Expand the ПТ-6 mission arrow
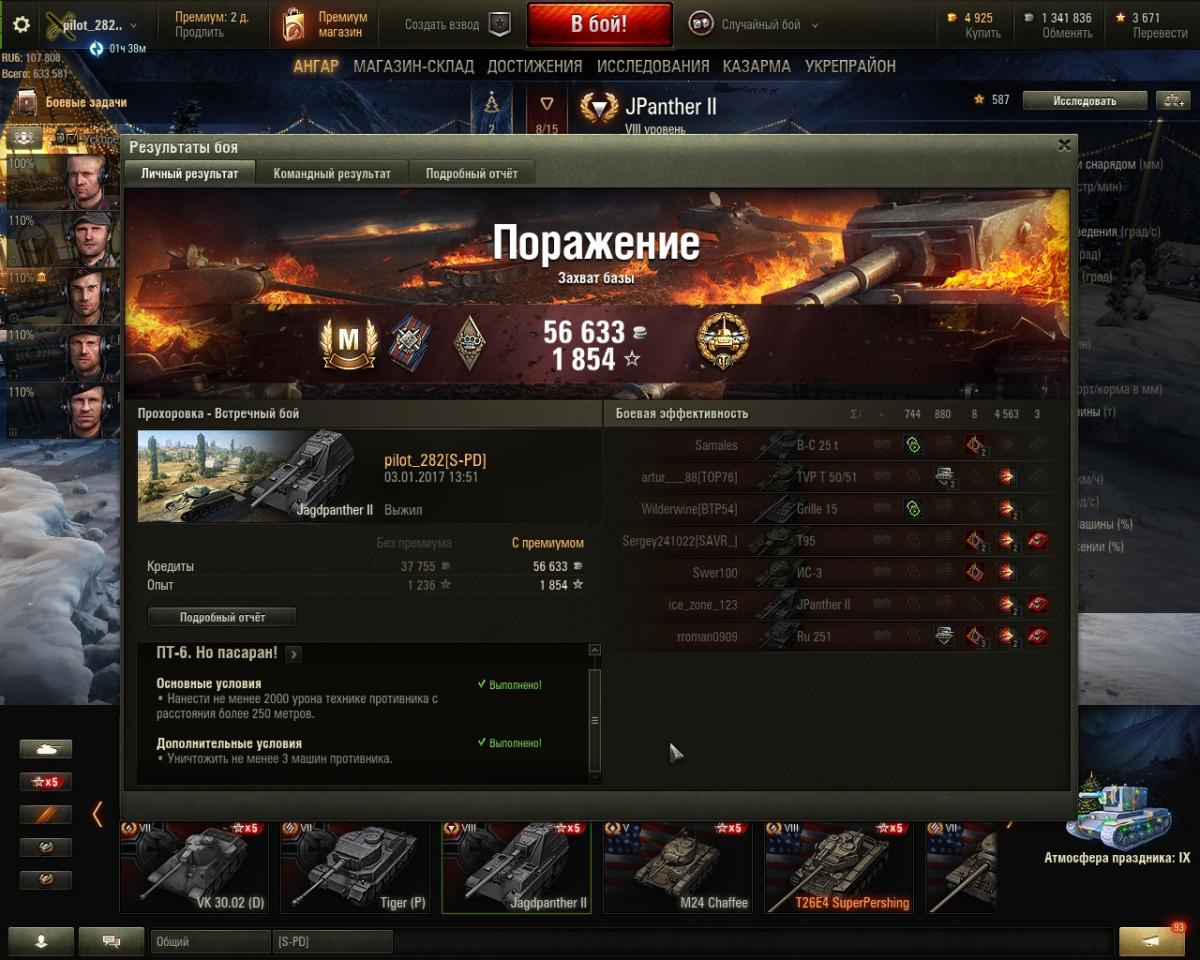 point(293,654)
